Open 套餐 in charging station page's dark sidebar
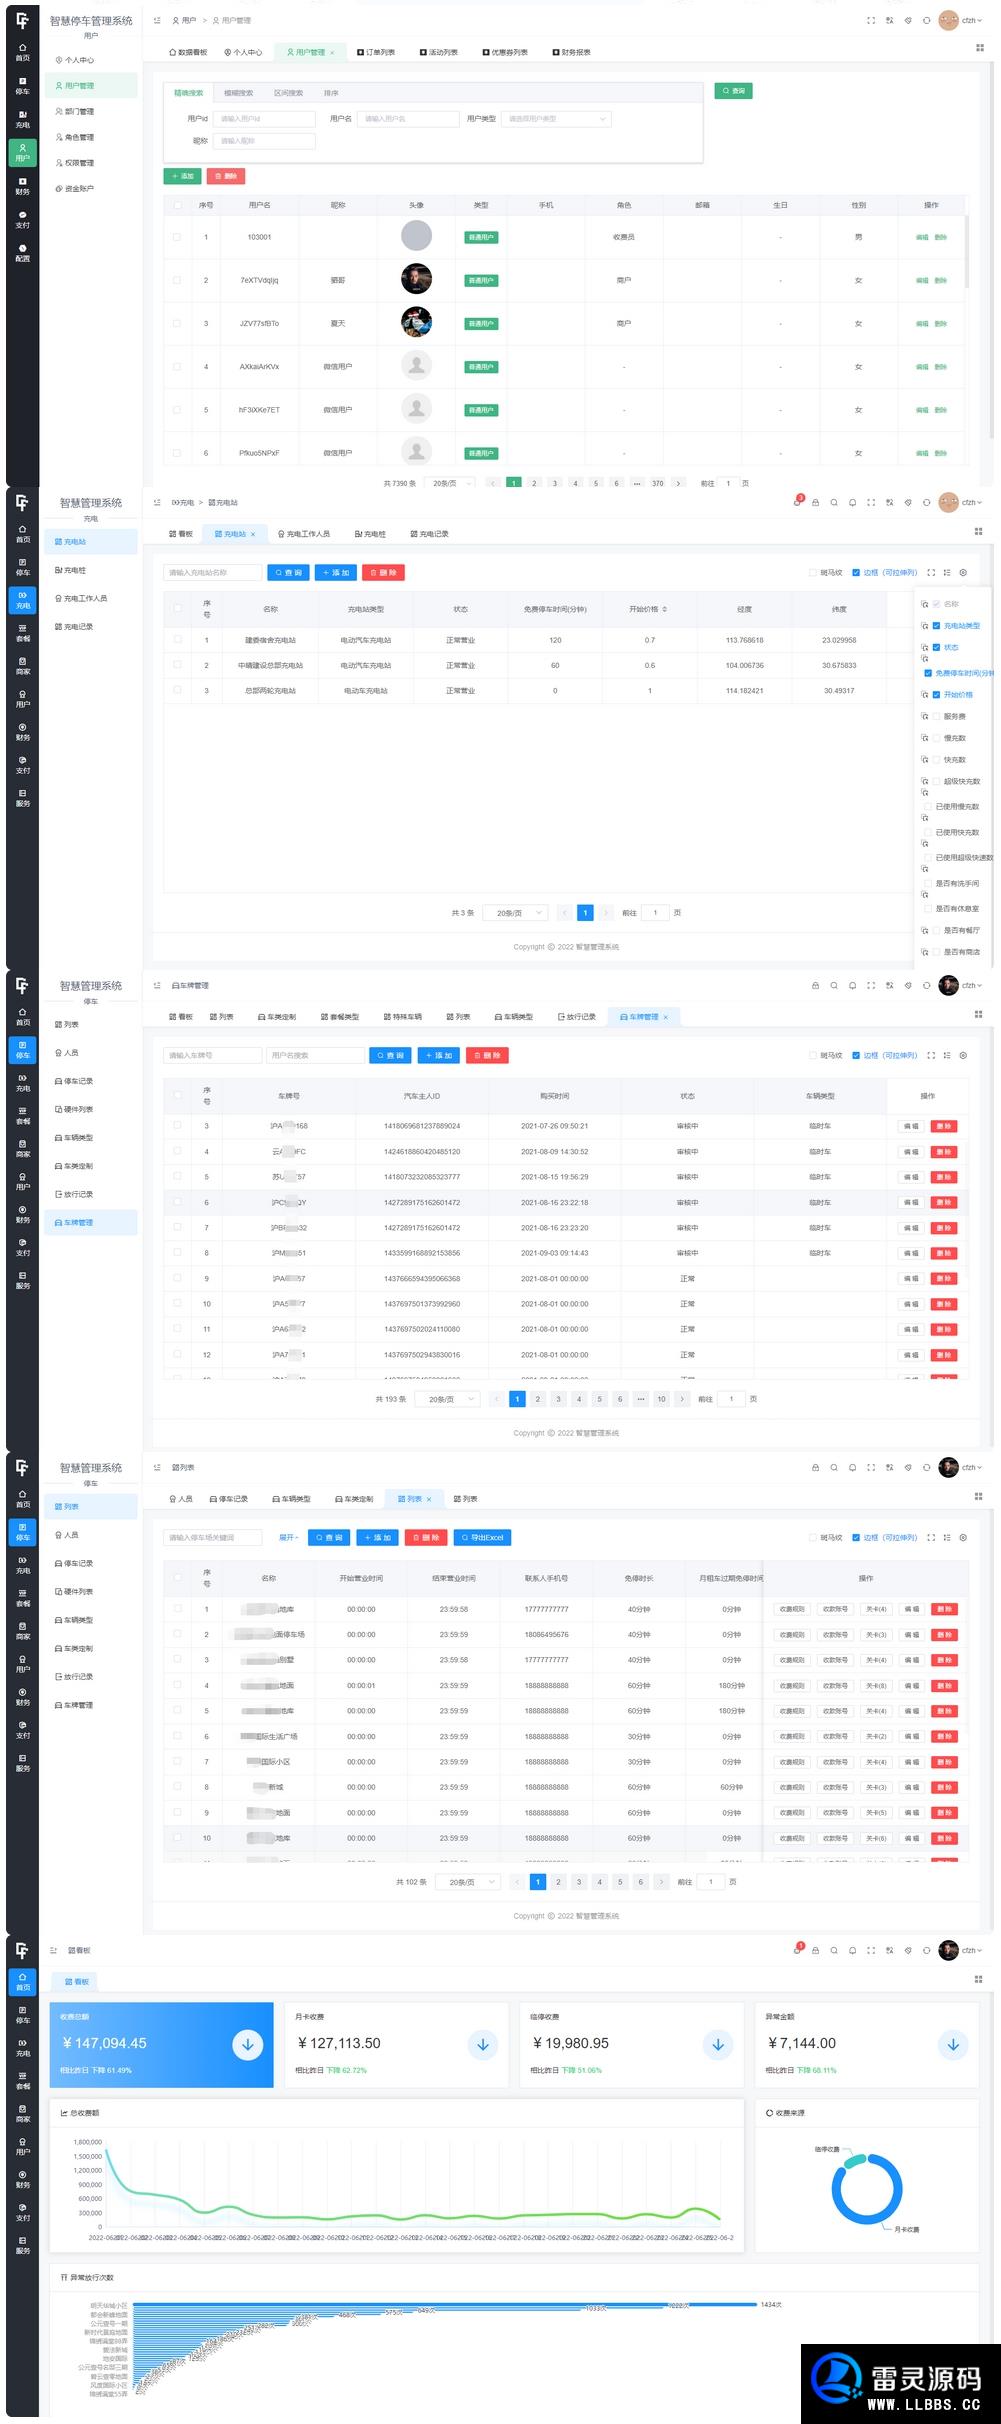Image resolution: width=1001 pixels, height=2424 pixels. click(23, 634)
